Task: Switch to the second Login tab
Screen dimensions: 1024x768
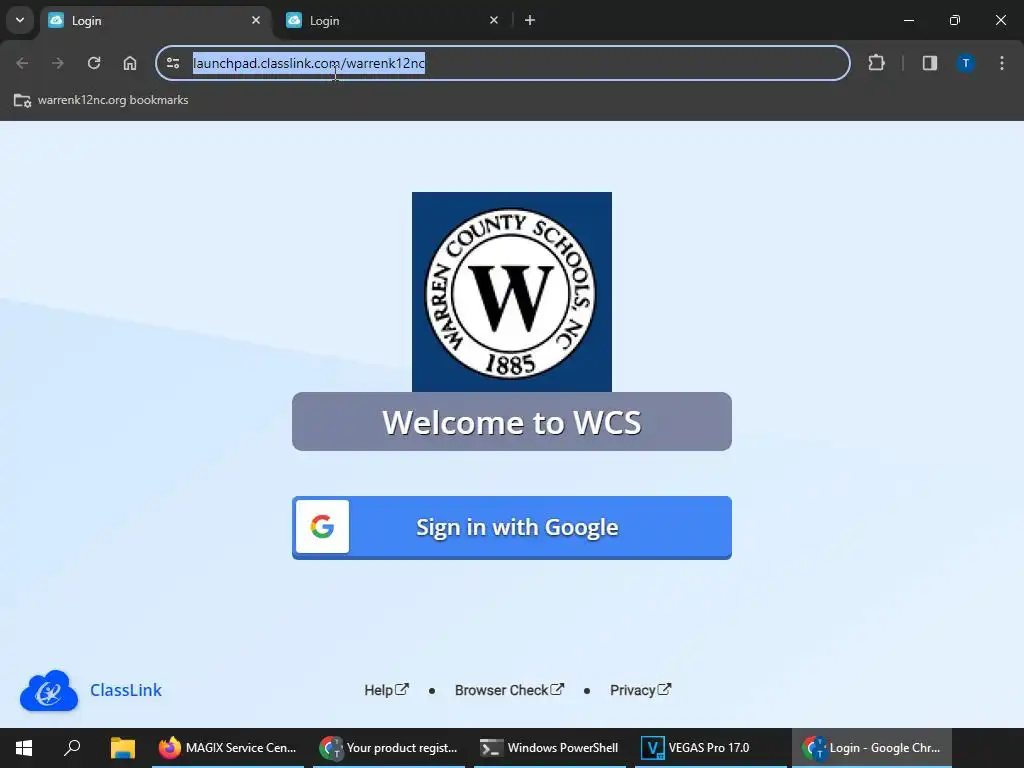Action: coord(394,21)
